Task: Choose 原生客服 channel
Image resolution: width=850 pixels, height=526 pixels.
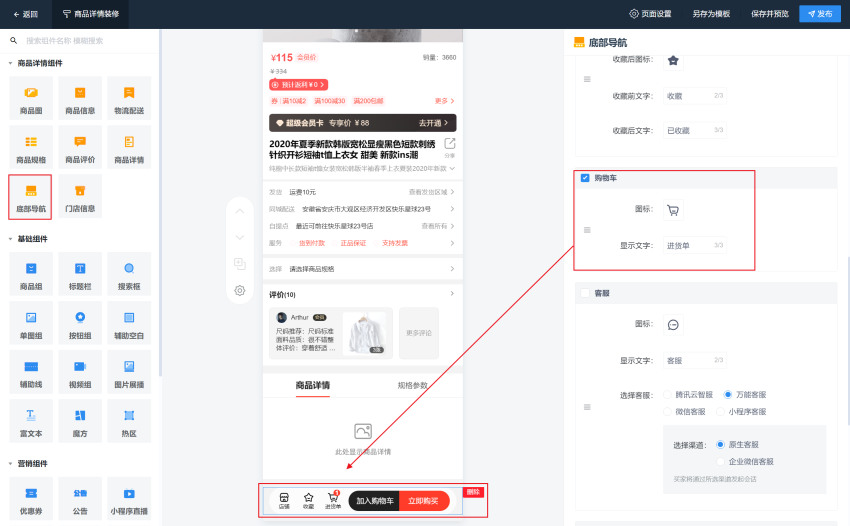Action: (720, 445)
